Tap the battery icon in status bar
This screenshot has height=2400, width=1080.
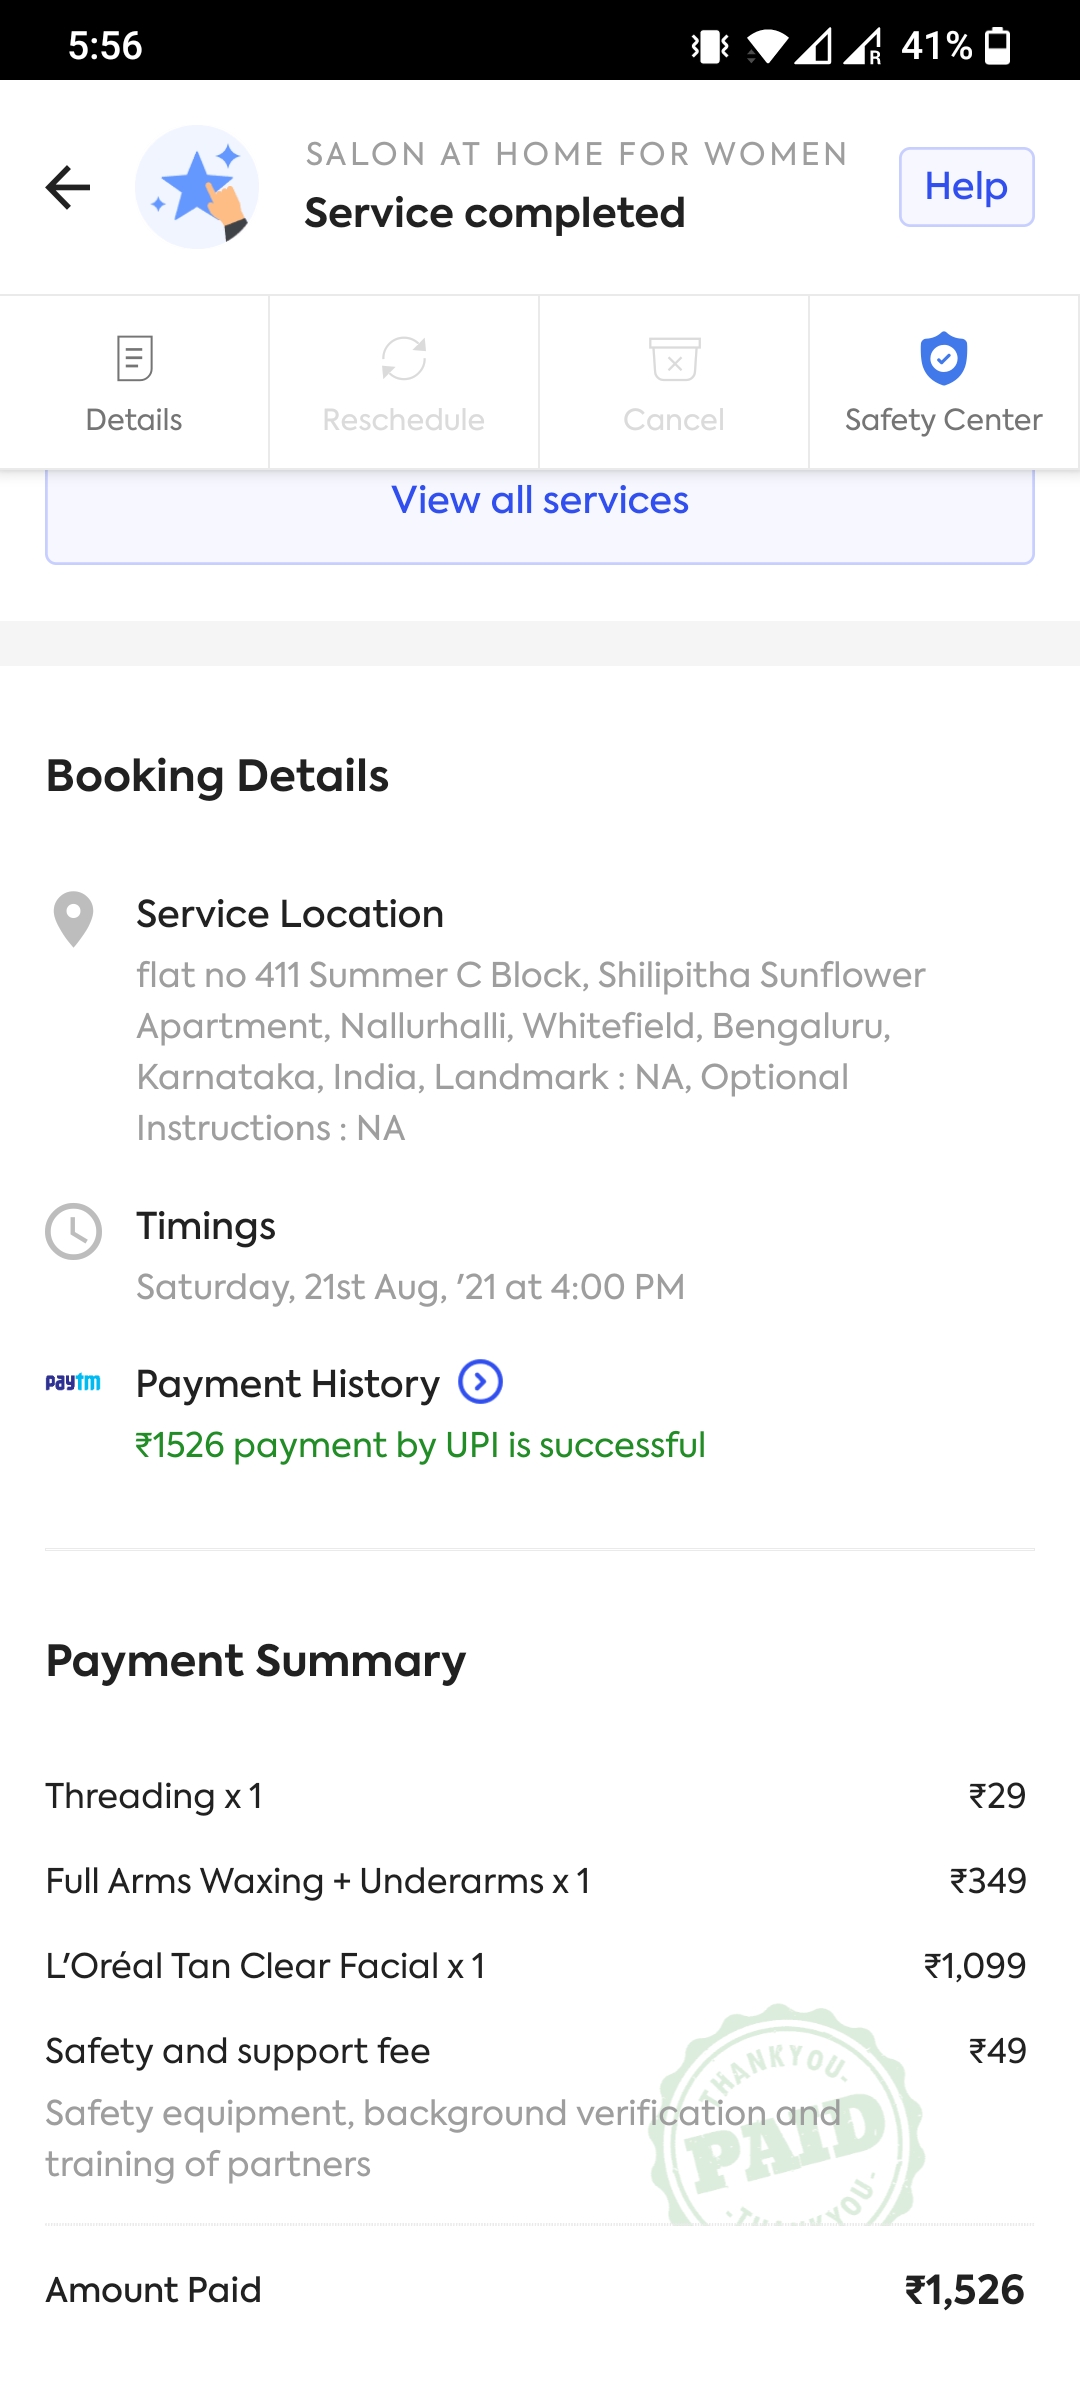998,45
